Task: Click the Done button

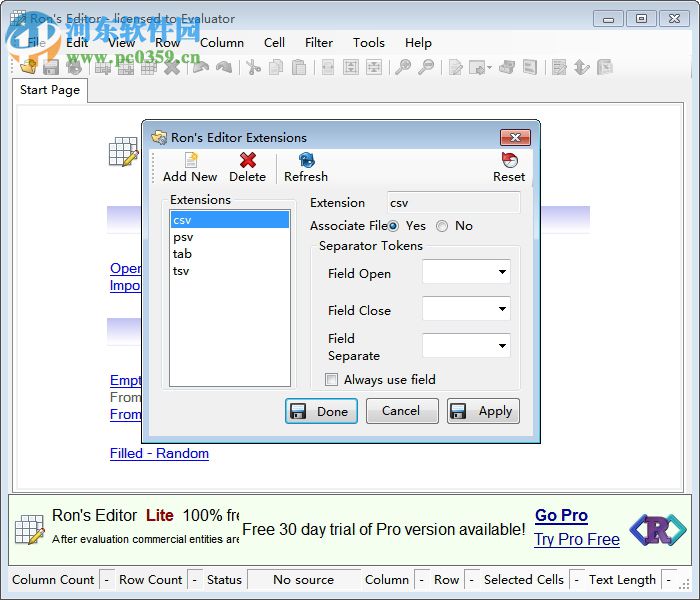Action: pyautogui.click(x=321, y=411)
